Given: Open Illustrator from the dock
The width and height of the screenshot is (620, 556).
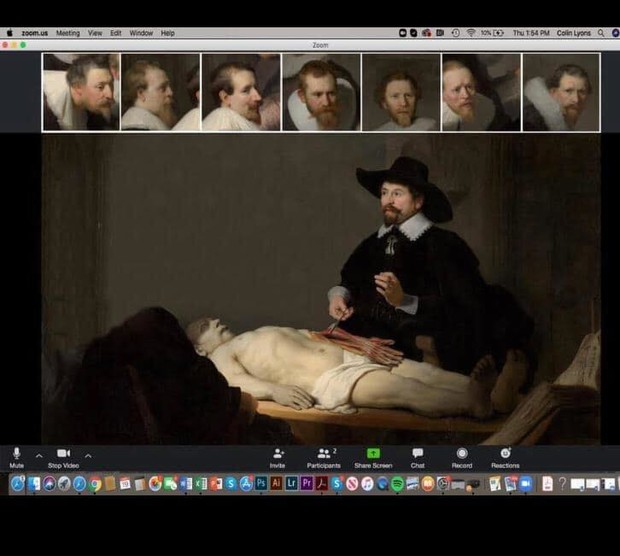Looking at the screenshot, I should (x=276, y=483).
